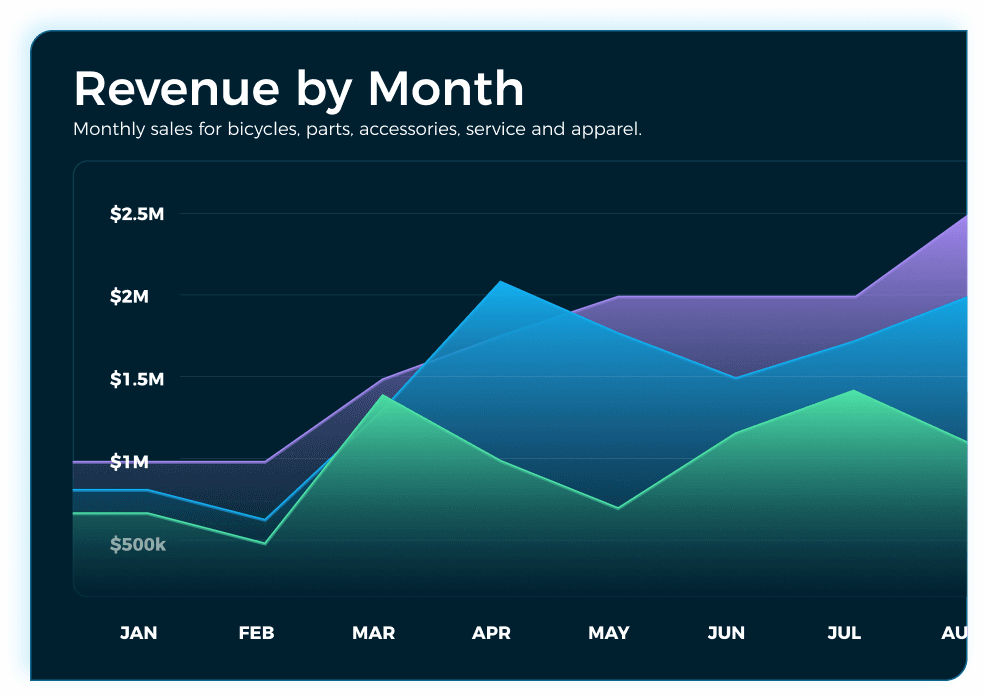This screenshot has width=983, height=696.
Task: Select the JAN axis label
Action: [138, 632]
